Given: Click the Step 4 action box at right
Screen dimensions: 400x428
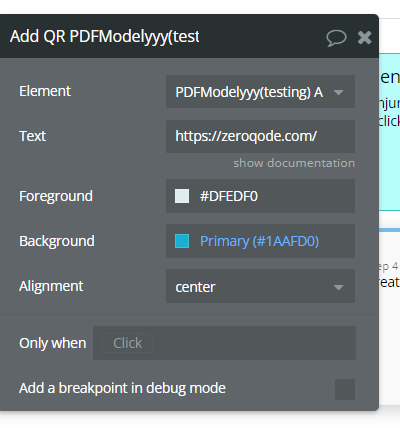Looking at the screenshot, I should click(x=389, y=317).
